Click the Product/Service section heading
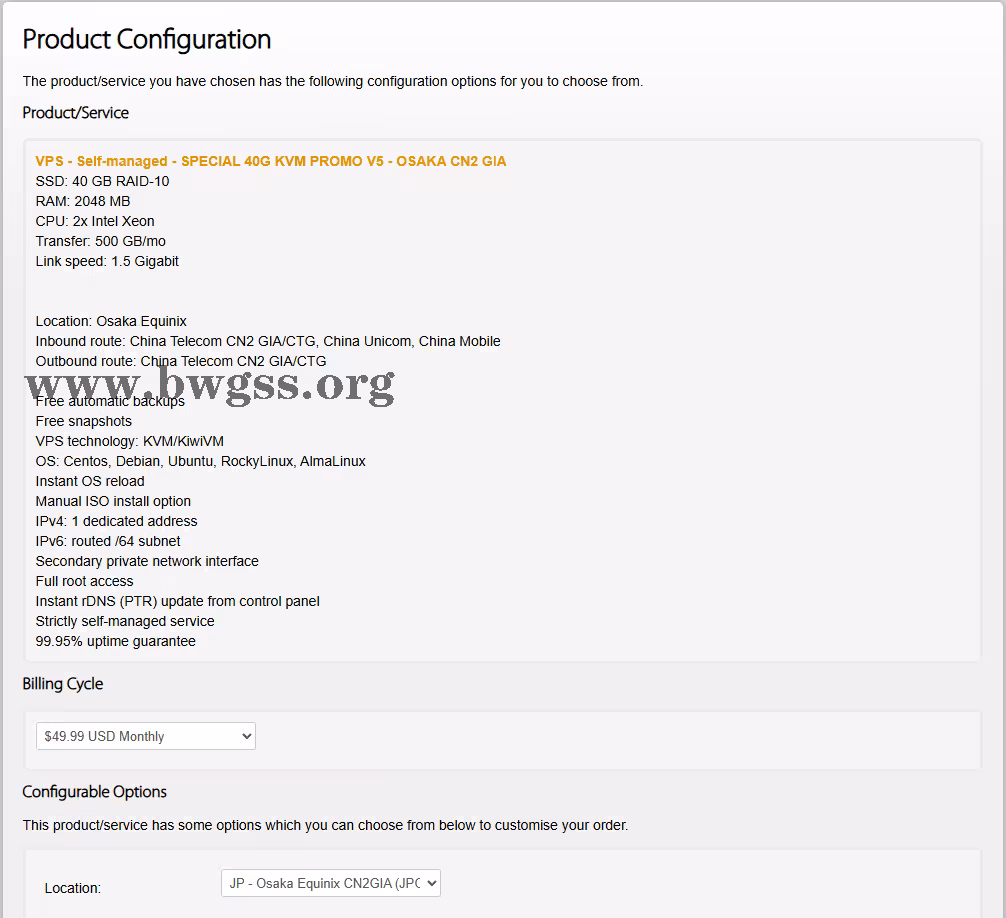1006x918 pixels. pyautogui.click(x=75, y=113)
